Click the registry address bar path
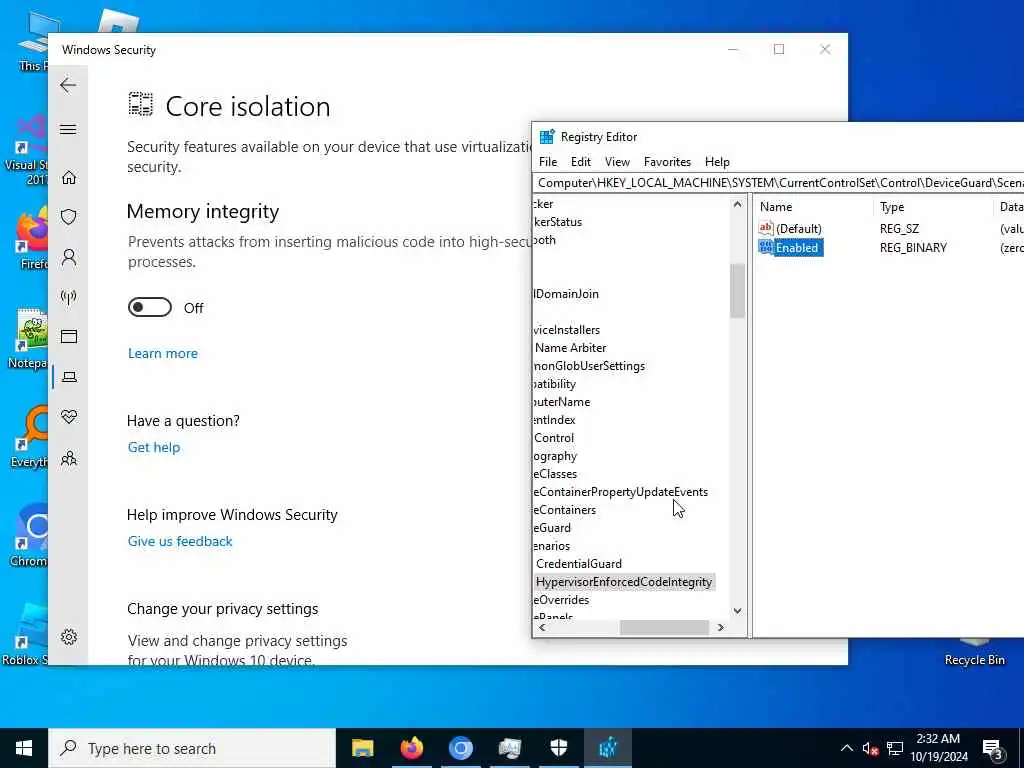Screen dimensions: 1024x768 778,183
